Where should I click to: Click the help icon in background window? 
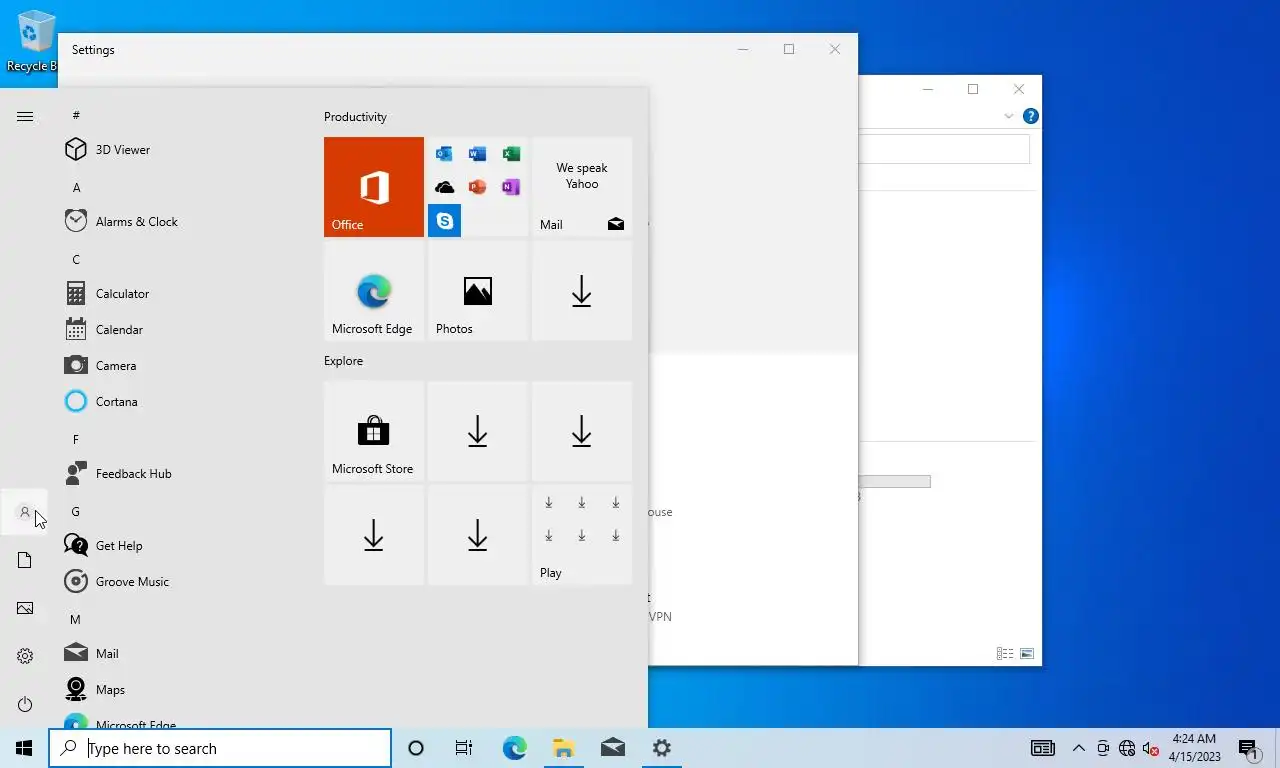click(1030, 116)
